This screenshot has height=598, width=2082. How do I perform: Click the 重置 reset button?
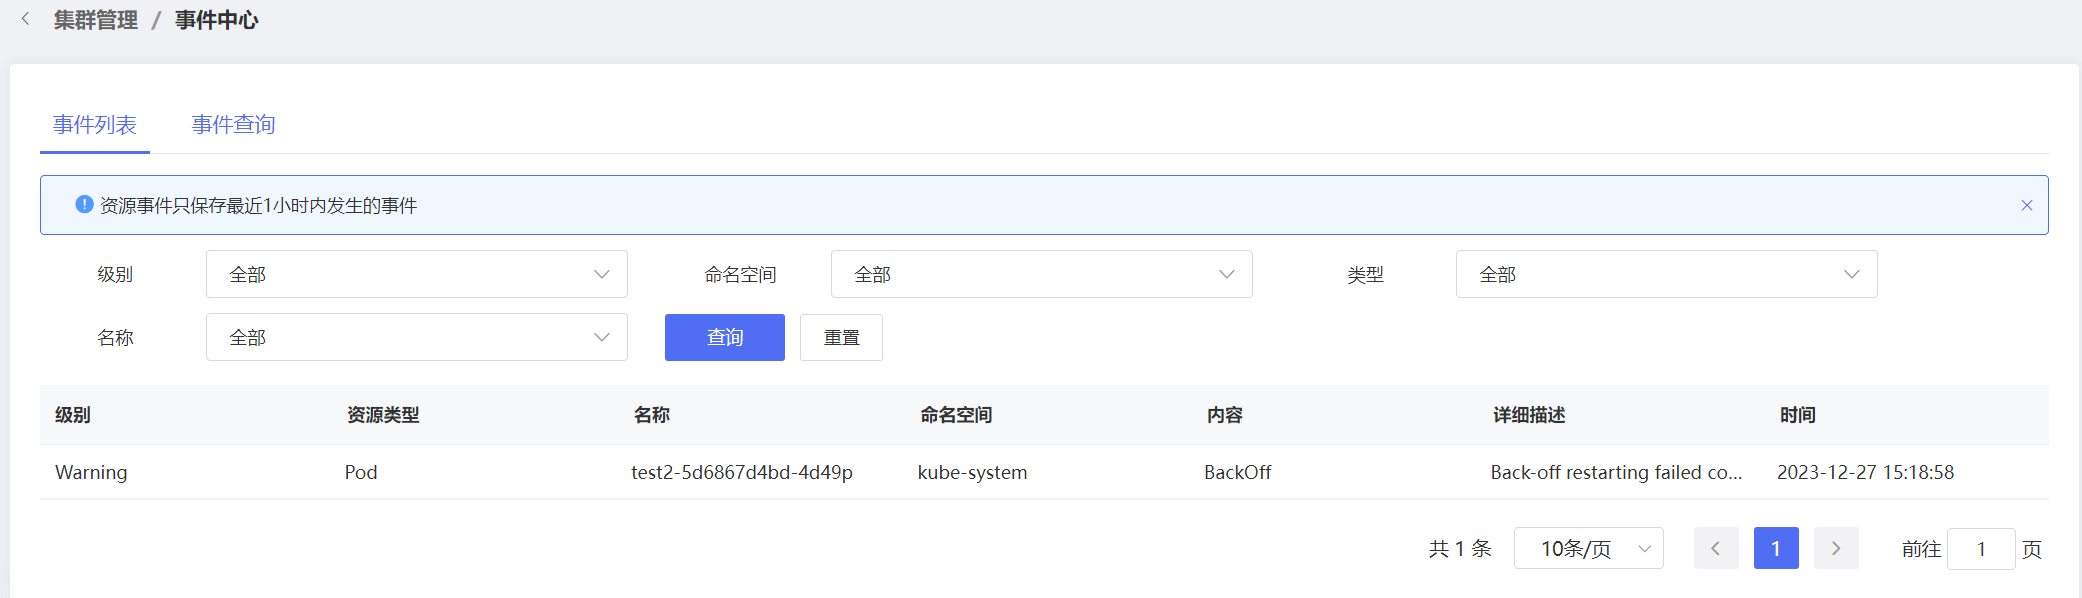(841, 337)
